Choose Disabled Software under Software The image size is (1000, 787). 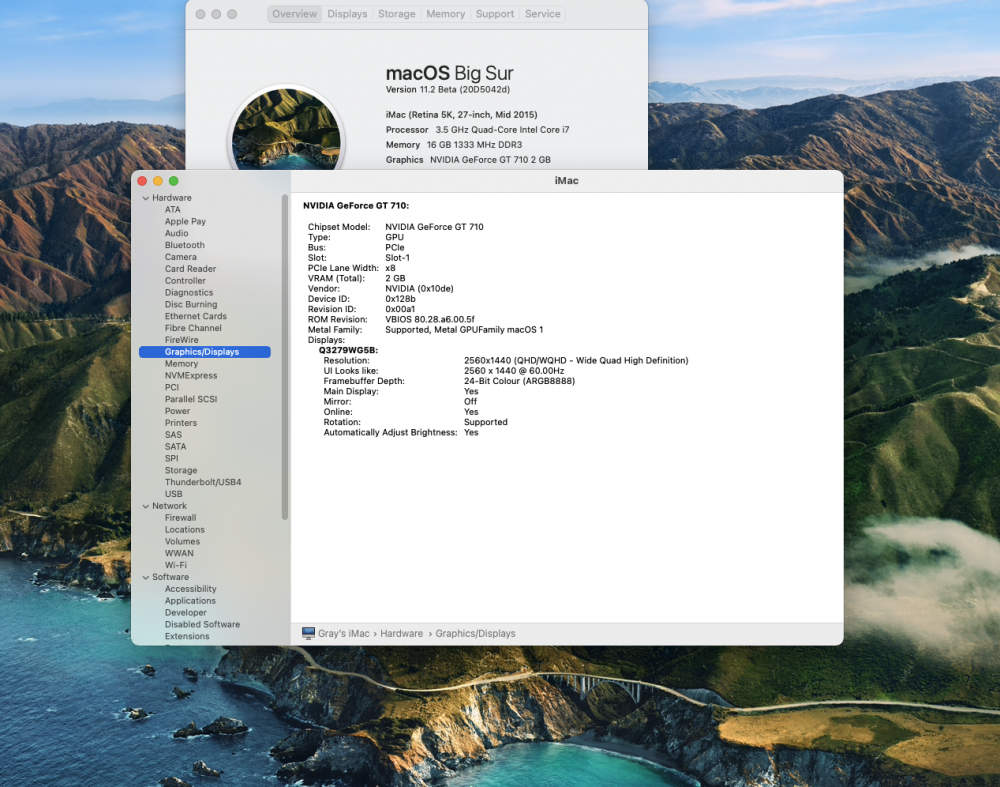[202, 624]
